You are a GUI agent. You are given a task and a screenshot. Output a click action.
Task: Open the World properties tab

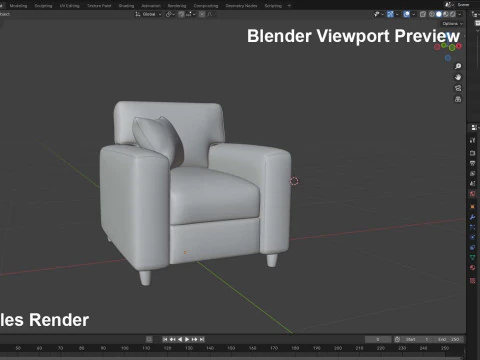[x=472, y=194]
